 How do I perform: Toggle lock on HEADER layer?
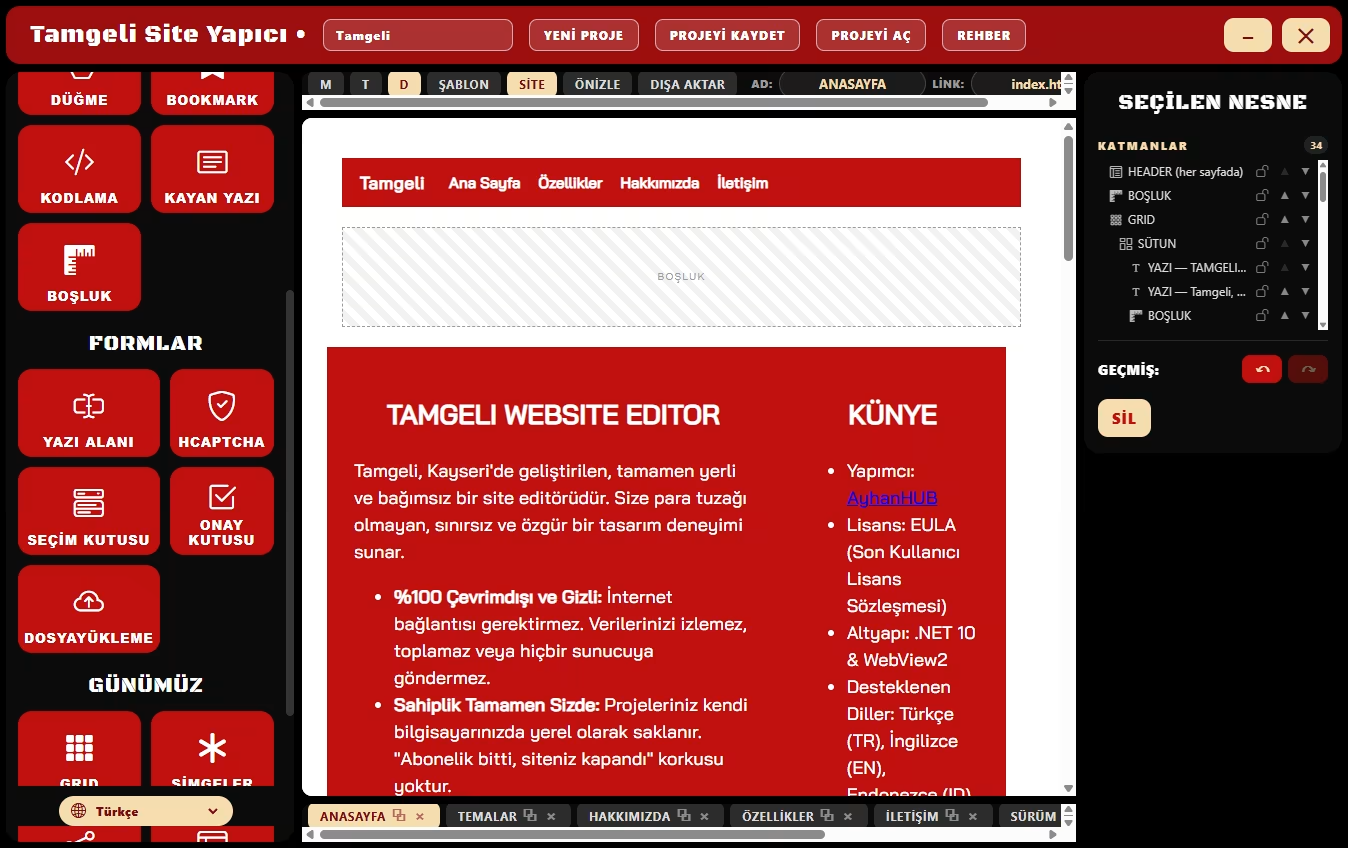point(1263,172)
